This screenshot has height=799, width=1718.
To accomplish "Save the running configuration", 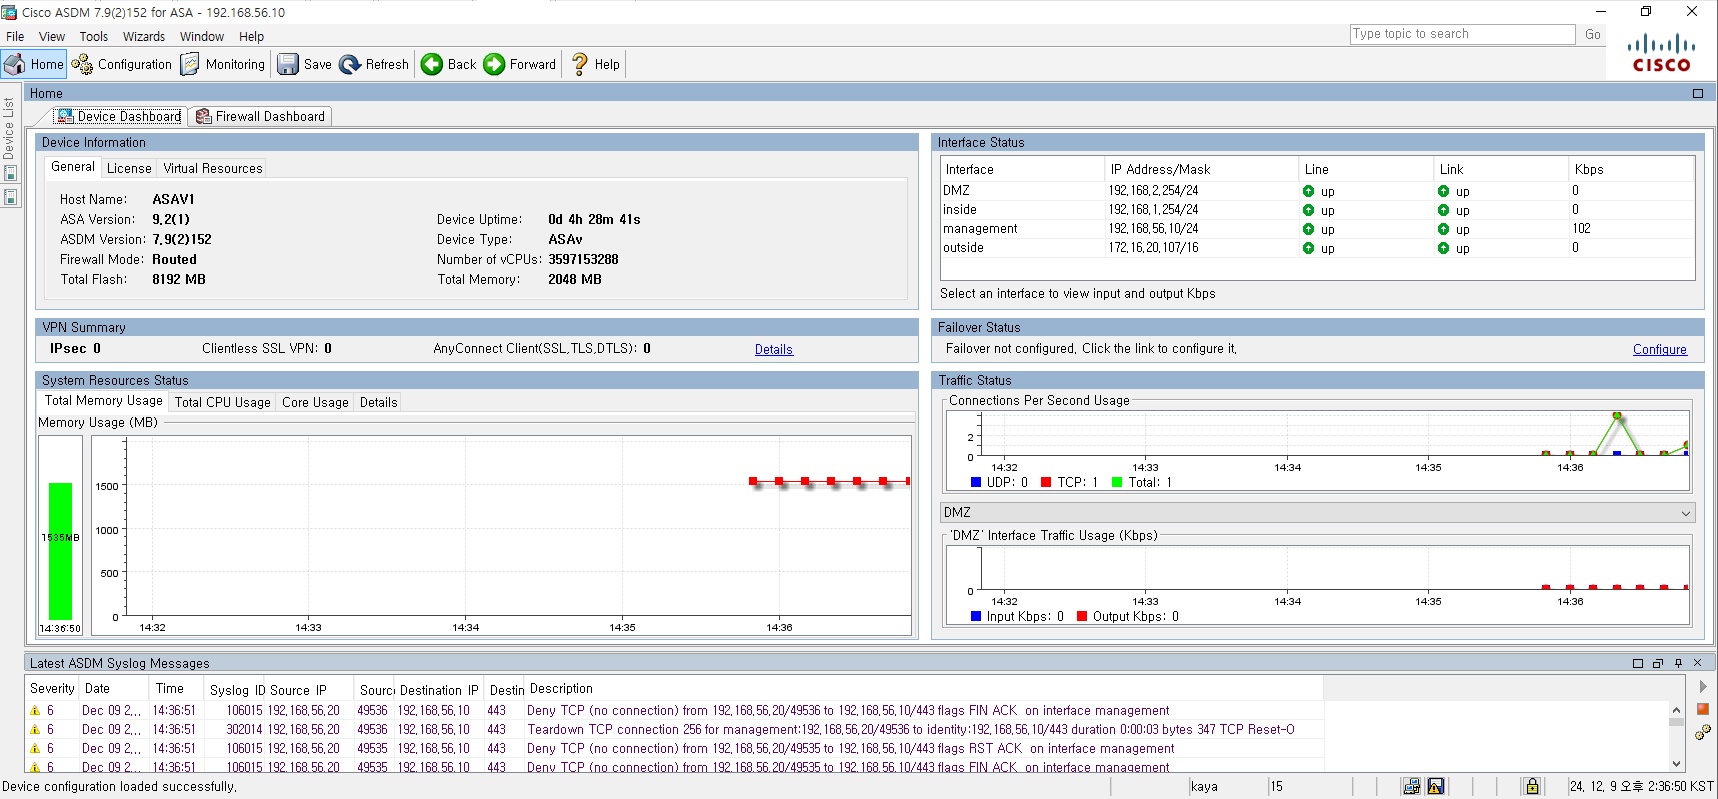I will 305,64.
